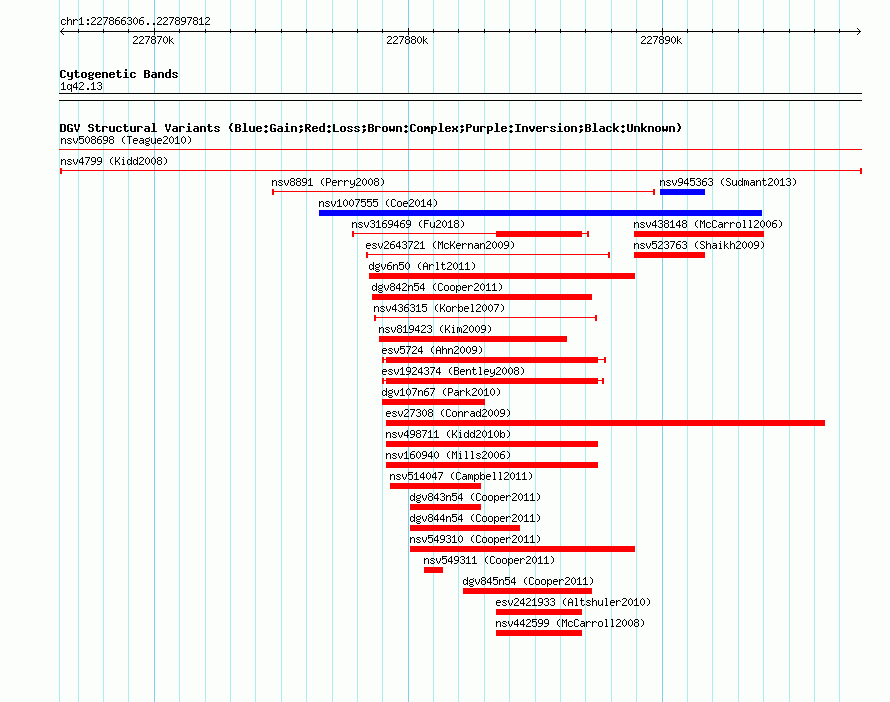
Task: Click the Cytogenetic Bands track title
Action: (x=119, y=74)
